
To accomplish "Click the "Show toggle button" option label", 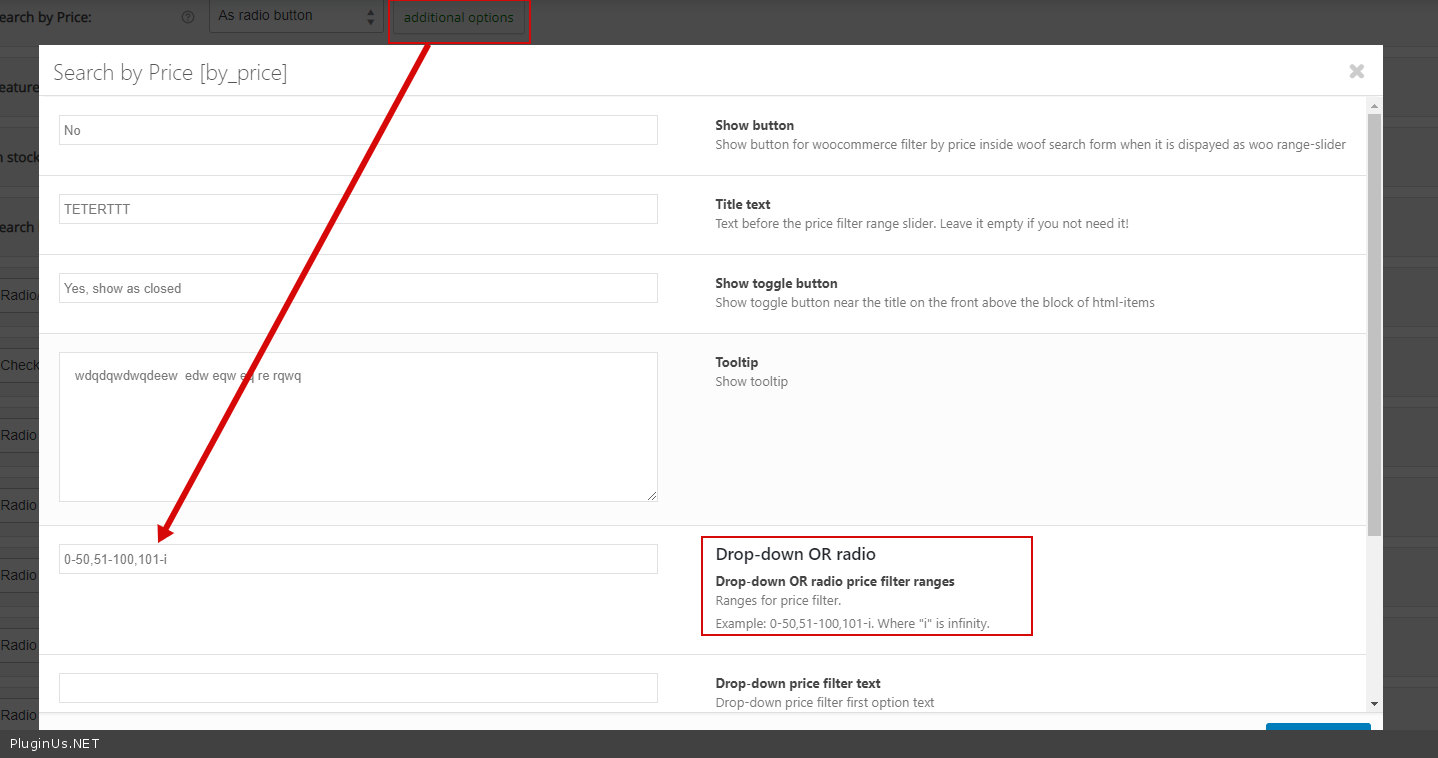I will (776, 283).
